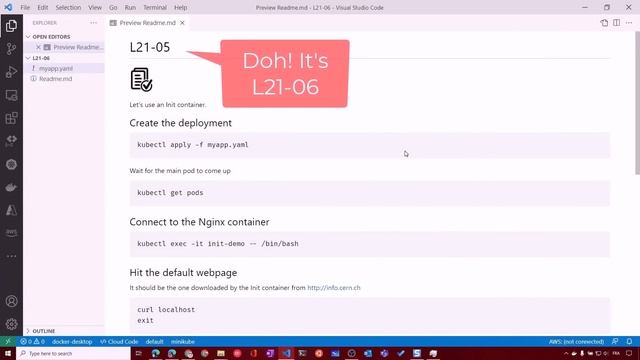Viewport: 640px width, 360px height.
Task: Click the curl localhost code line
Action: (166, 310)
